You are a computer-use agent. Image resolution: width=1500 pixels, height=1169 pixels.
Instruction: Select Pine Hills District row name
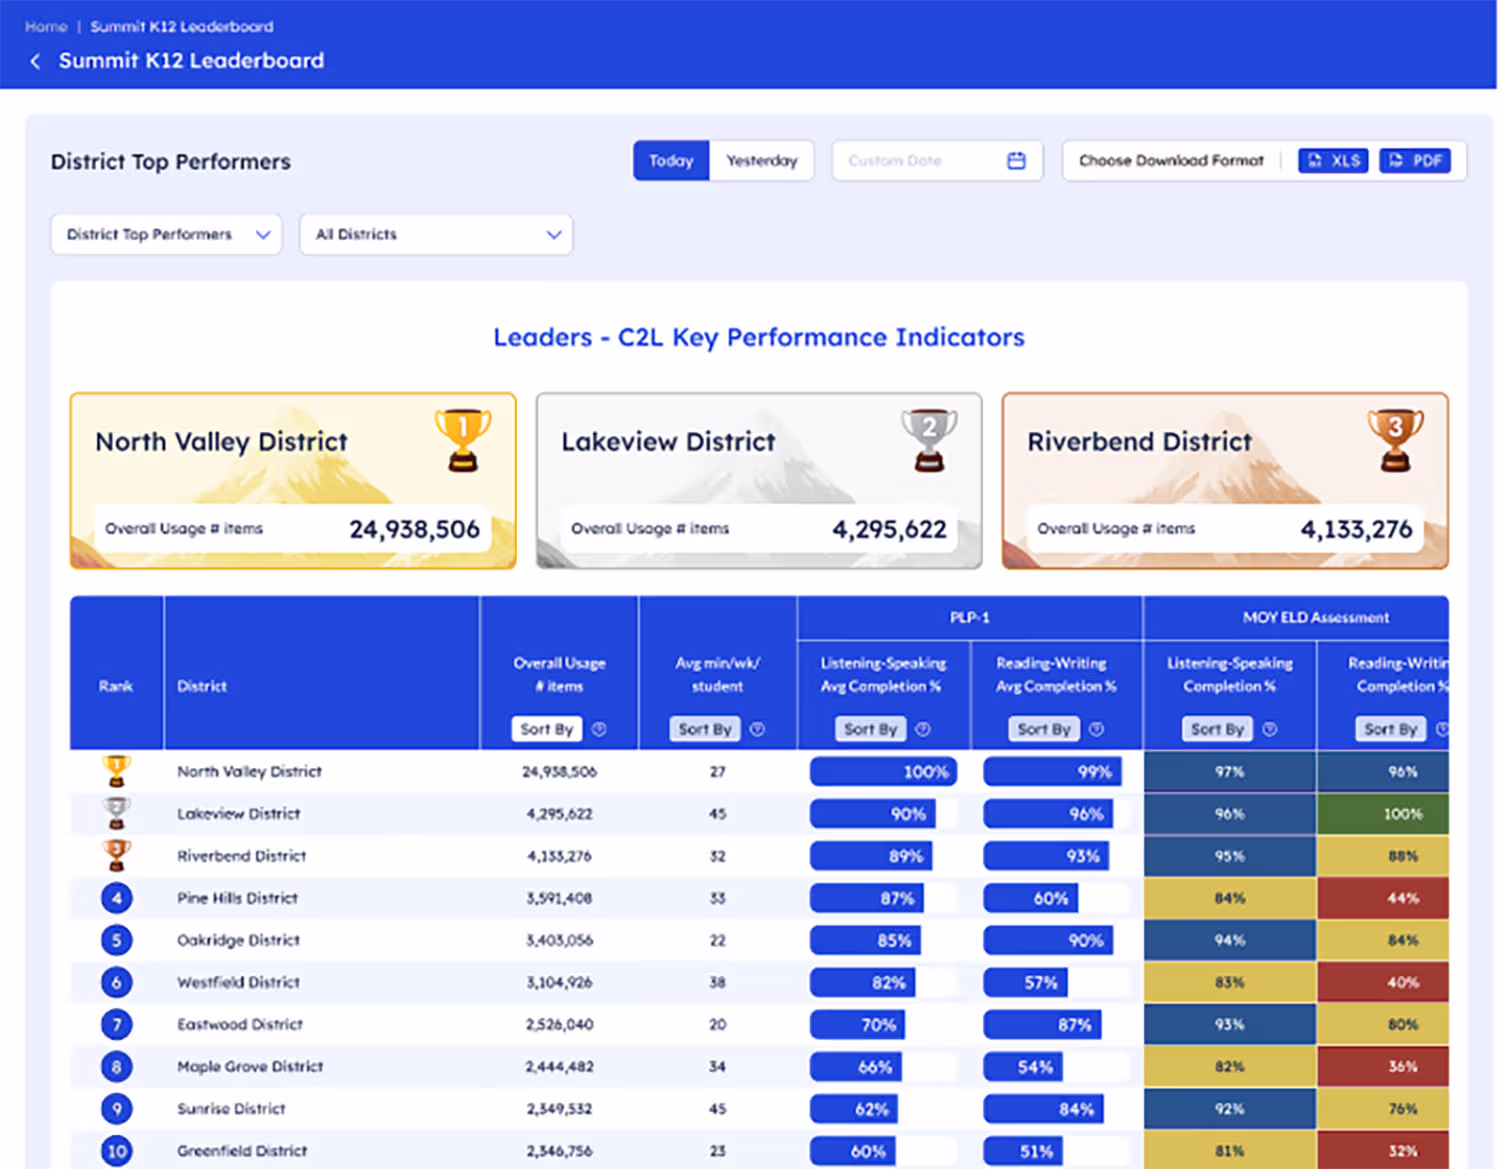(x=238, y=898)
